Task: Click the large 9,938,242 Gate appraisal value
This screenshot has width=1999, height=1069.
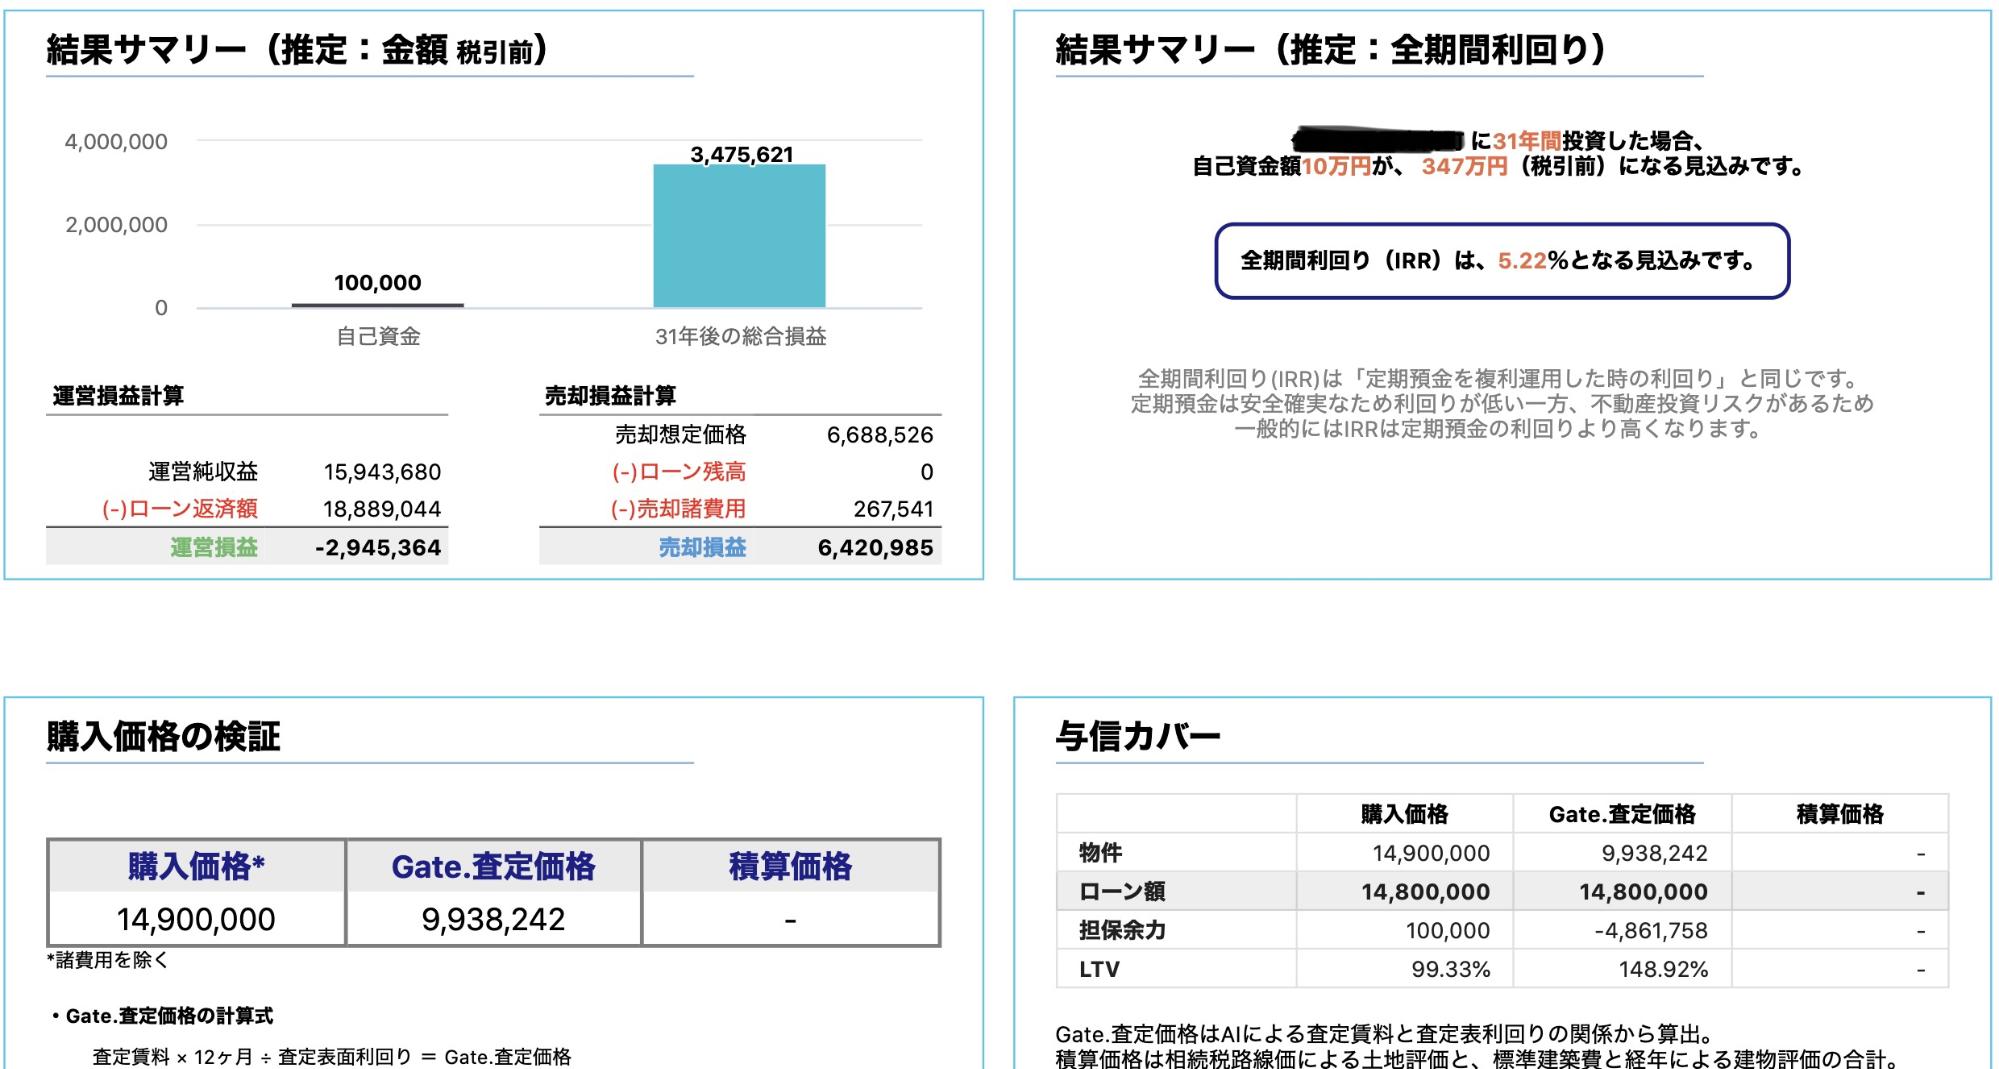Action: (x=493, y=919)
